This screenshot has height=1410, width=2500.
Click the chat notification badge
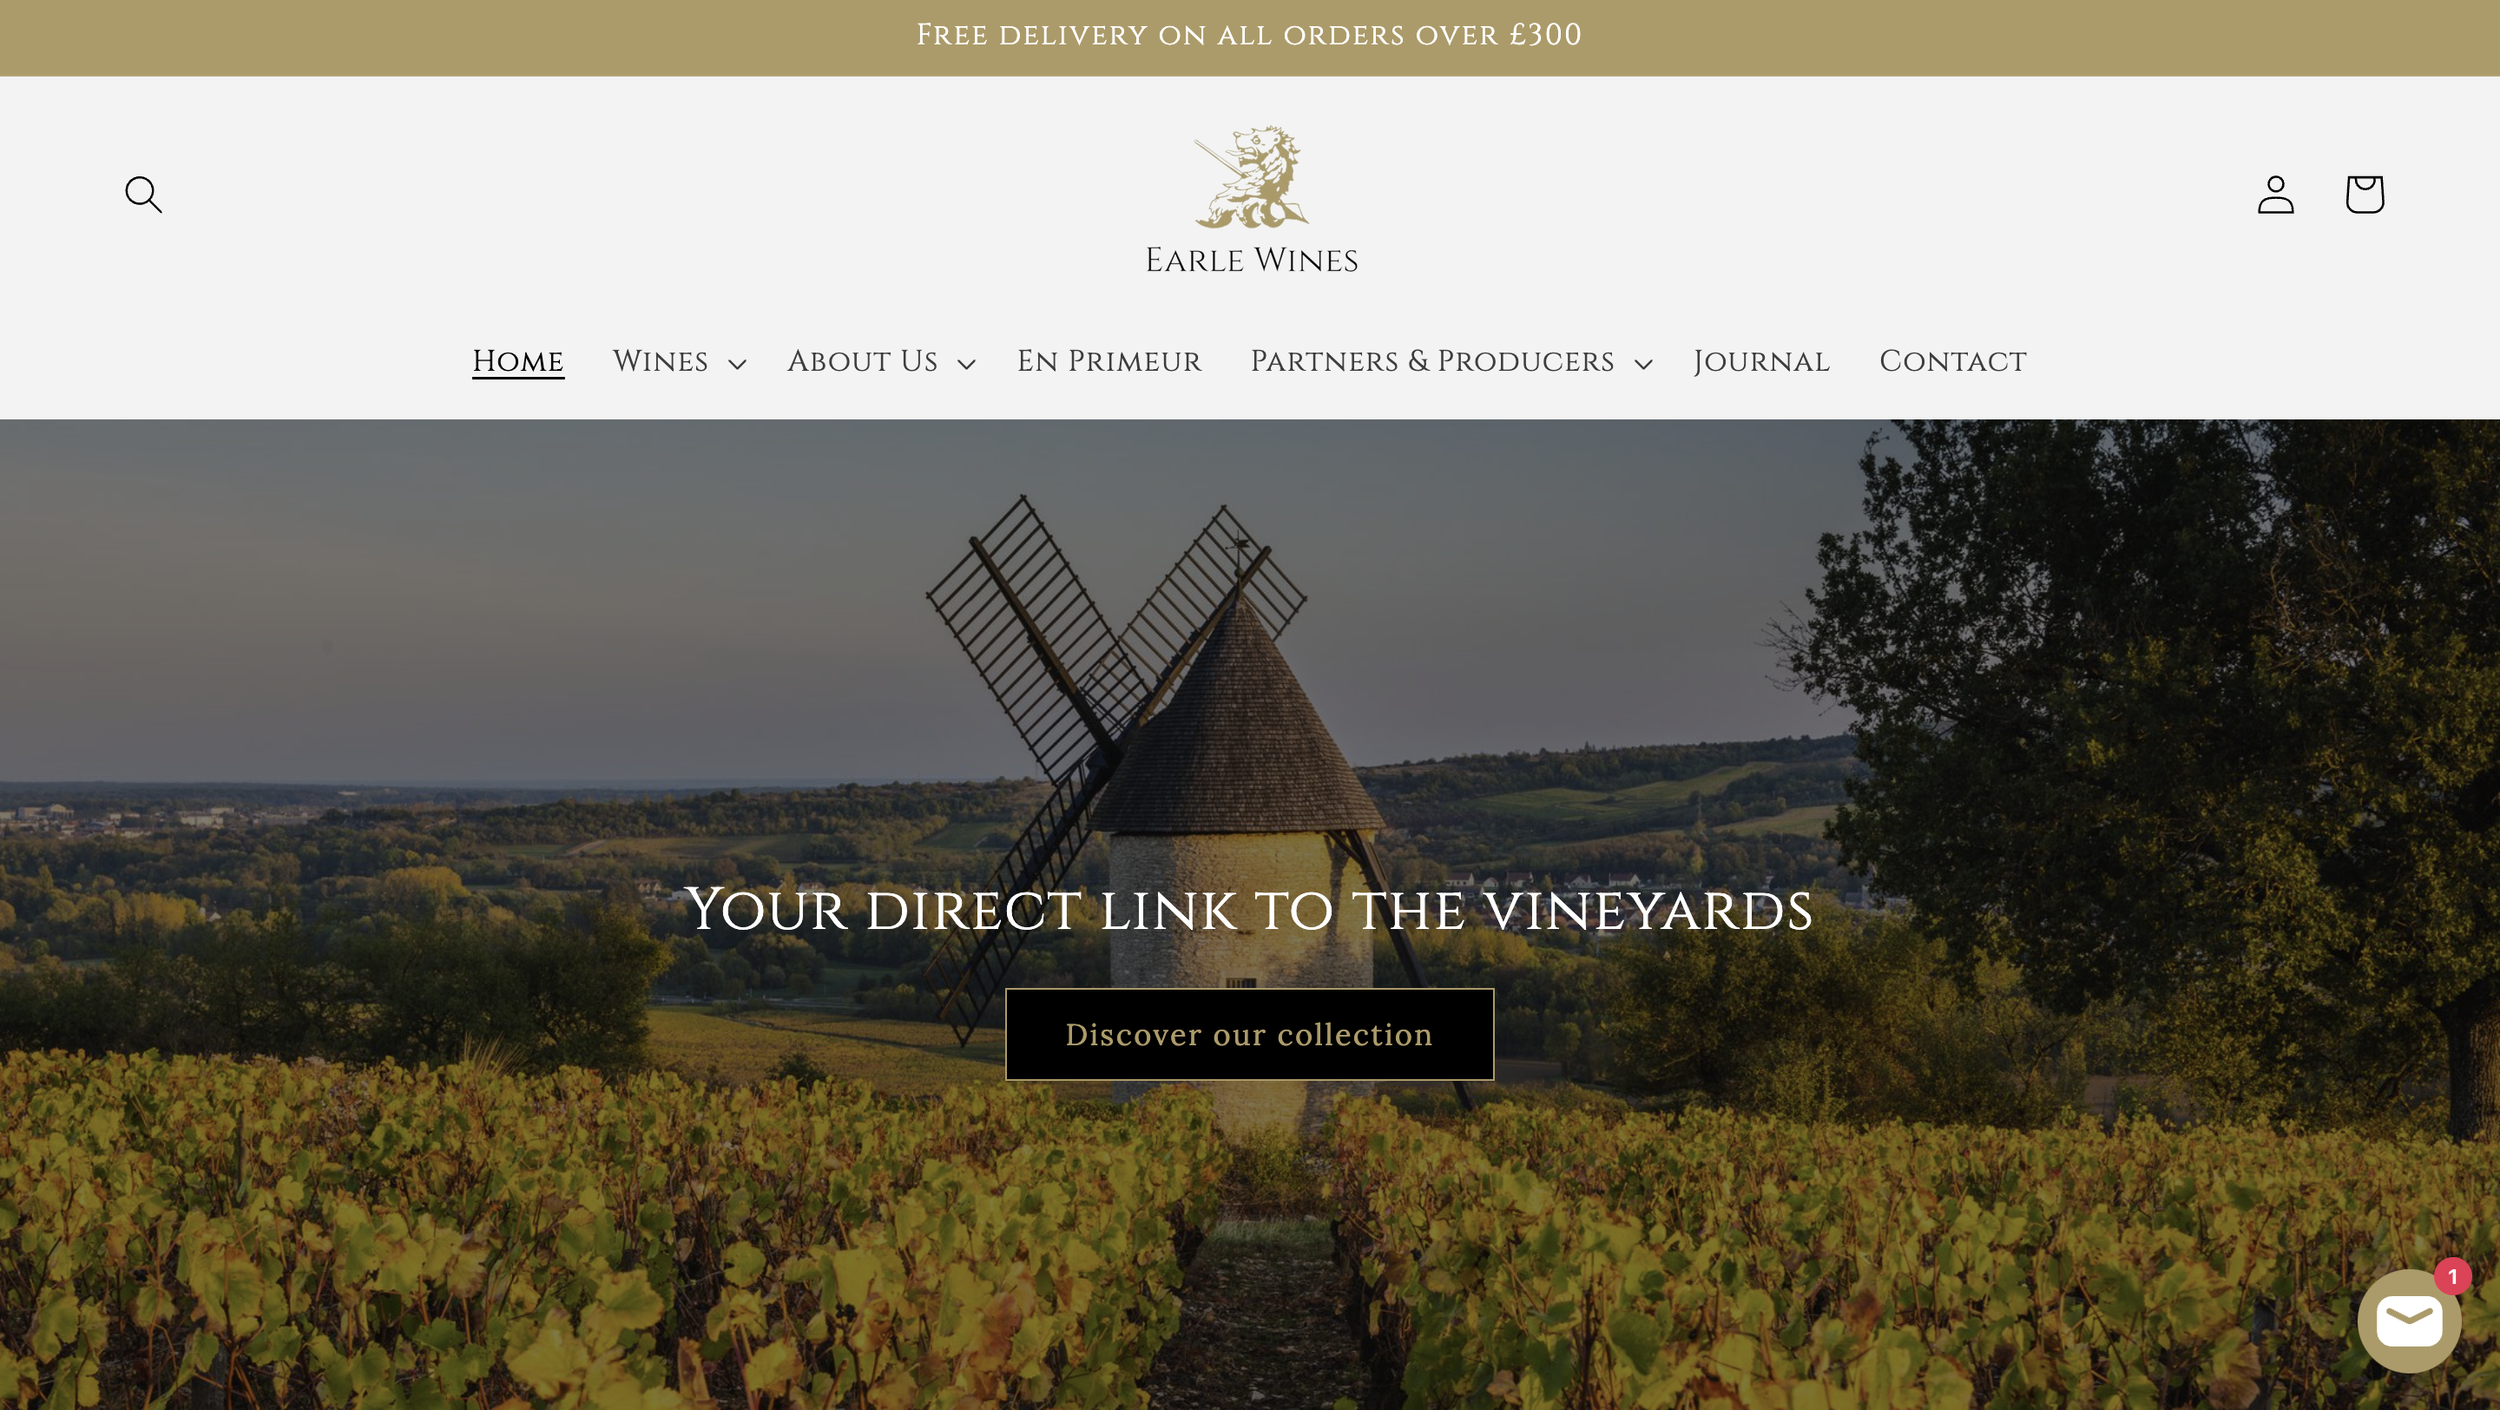[2452, 1276]
